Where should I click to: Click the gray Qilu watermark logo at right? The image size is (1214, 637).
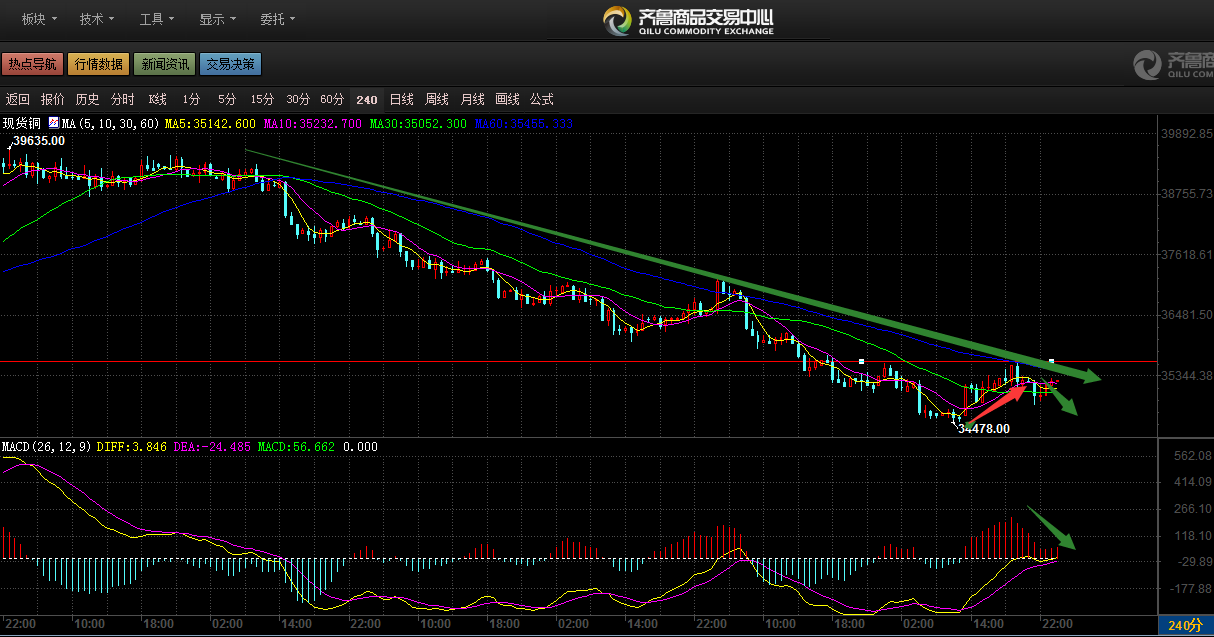click(1172, 64)
